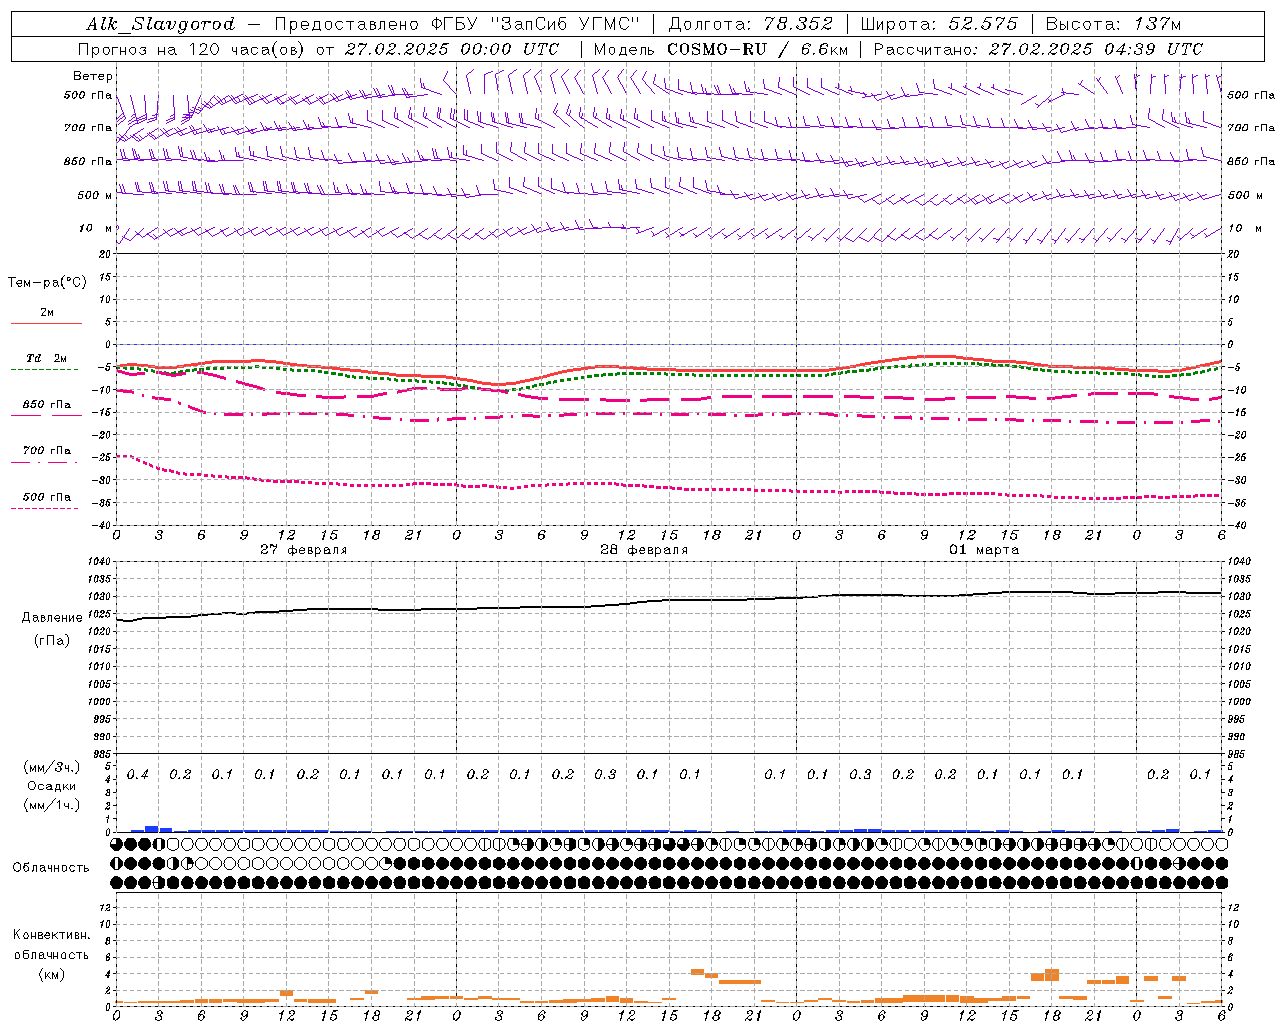Click the '(гПа)' pressure unit label

coord(52,640)
